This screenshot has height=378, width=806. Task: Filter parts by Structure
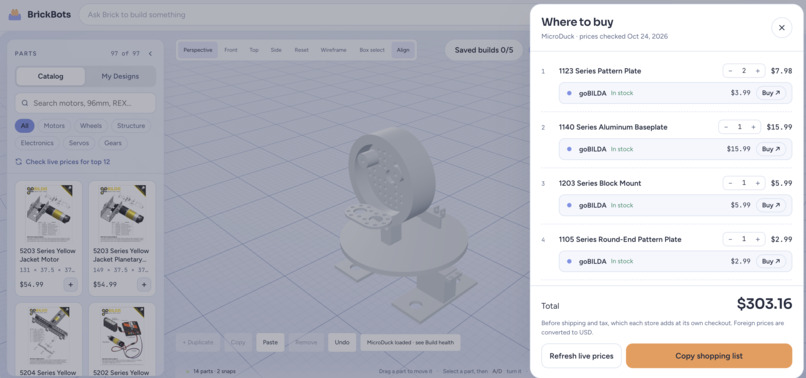click(131, 125)
